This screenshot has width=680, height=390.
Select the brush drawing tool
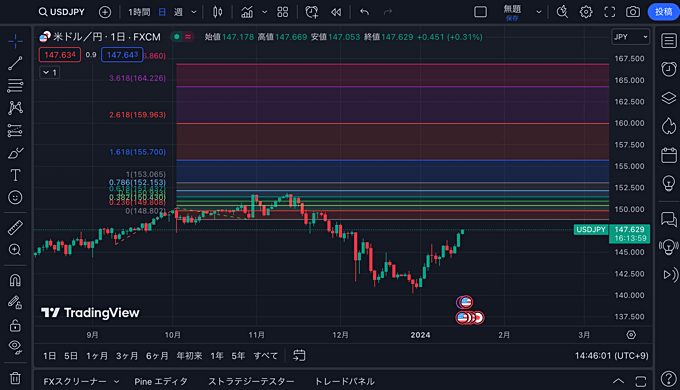tap(15, 153)
